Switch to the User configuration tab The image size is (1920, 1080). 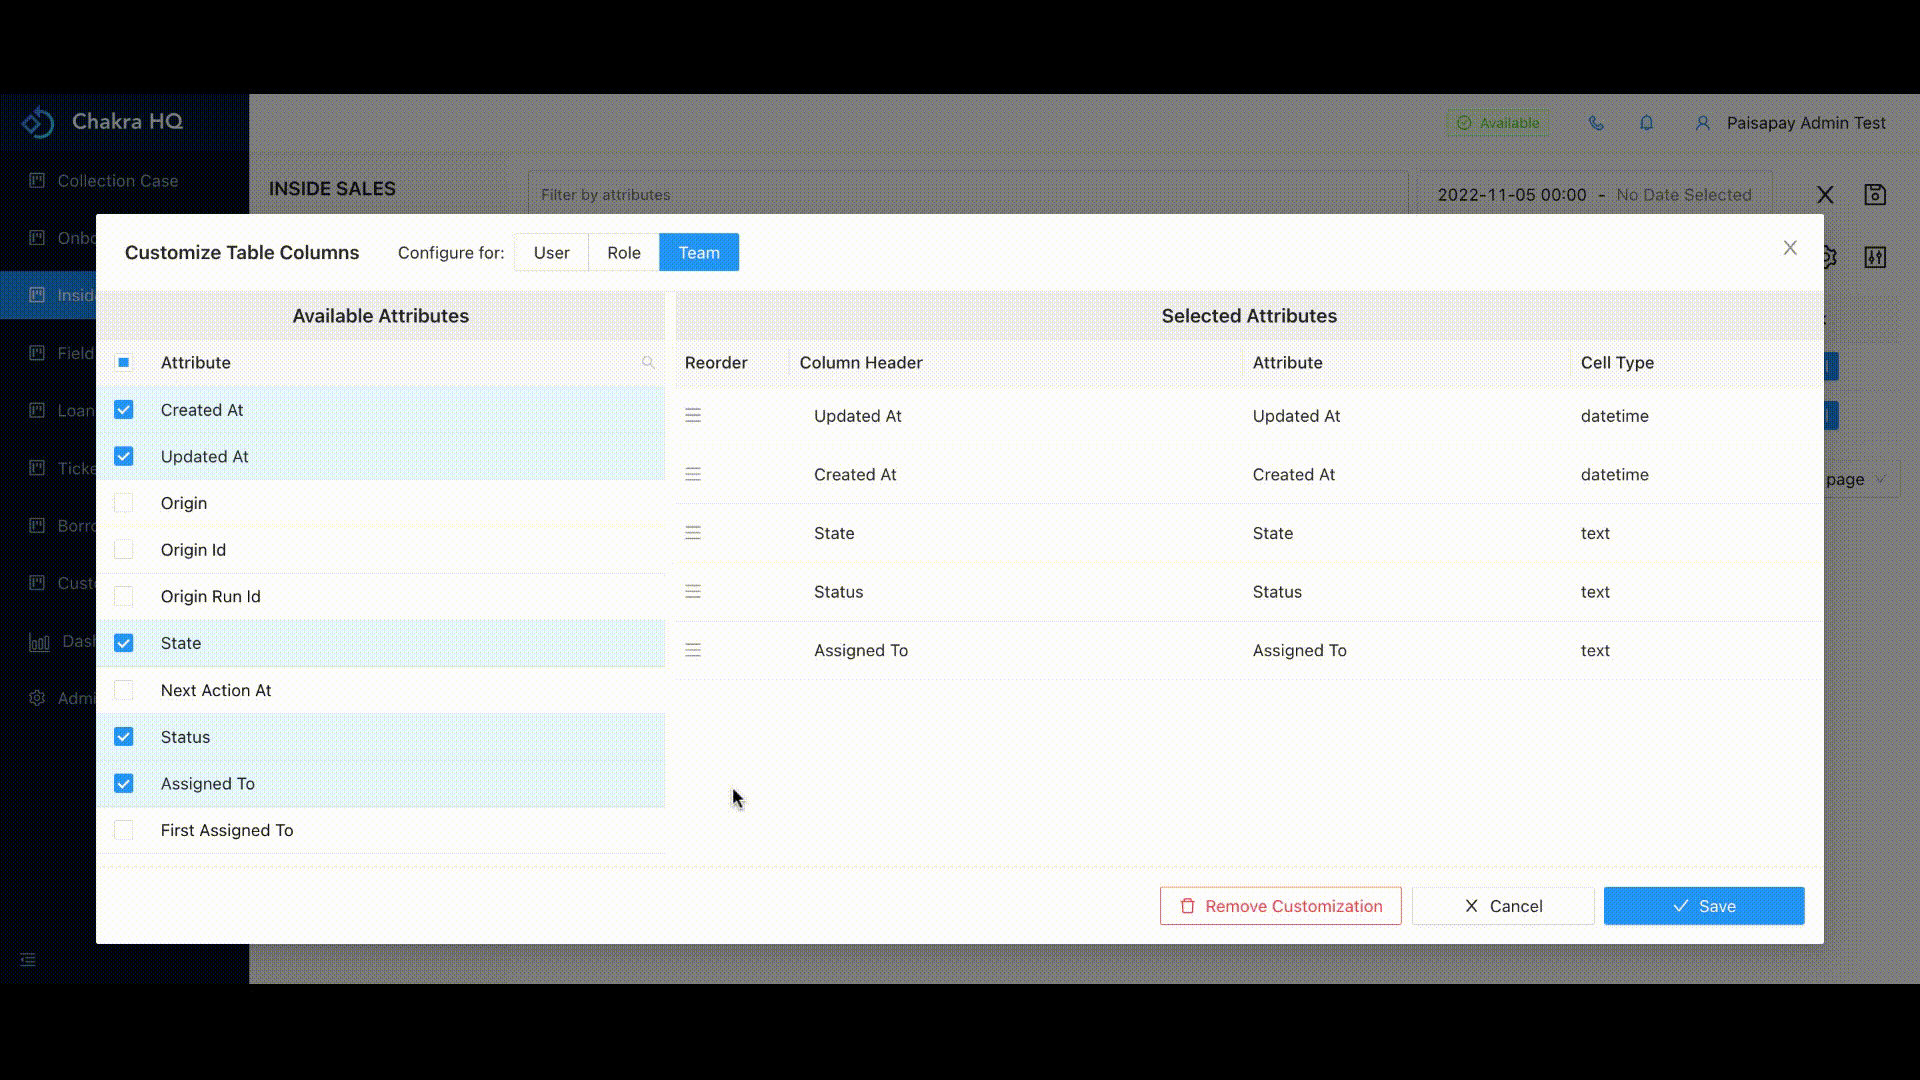pos(550,252)
